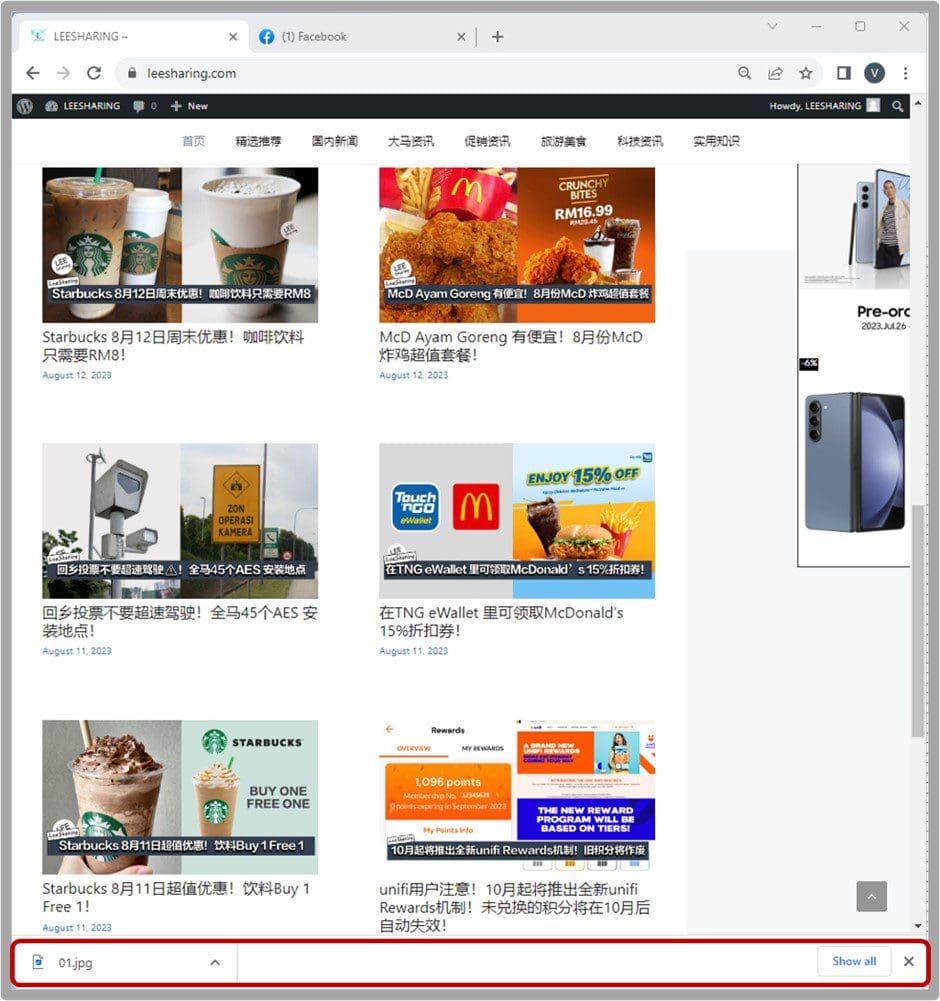Viewport: 940px width, 1001px height.
Task: Open 国内新闻 in the navigation menu
Action: coord(335,141)
